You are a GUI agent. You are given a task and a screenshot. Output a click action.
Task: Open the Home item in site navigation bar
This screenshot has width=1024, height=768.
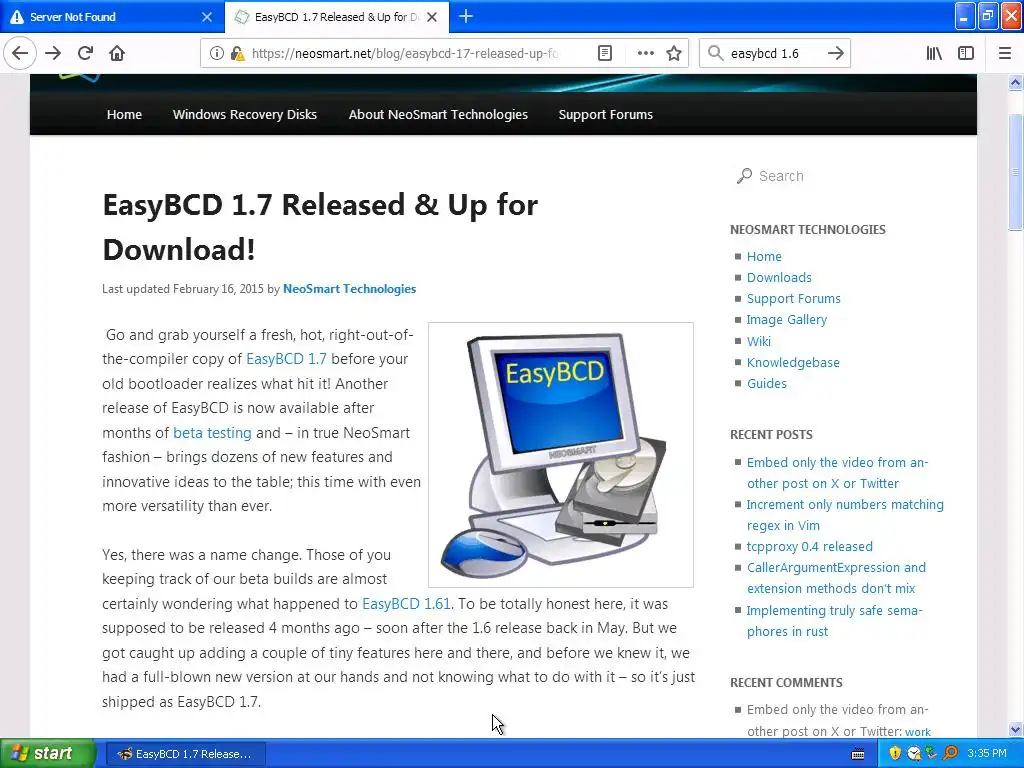click(124, 114)
